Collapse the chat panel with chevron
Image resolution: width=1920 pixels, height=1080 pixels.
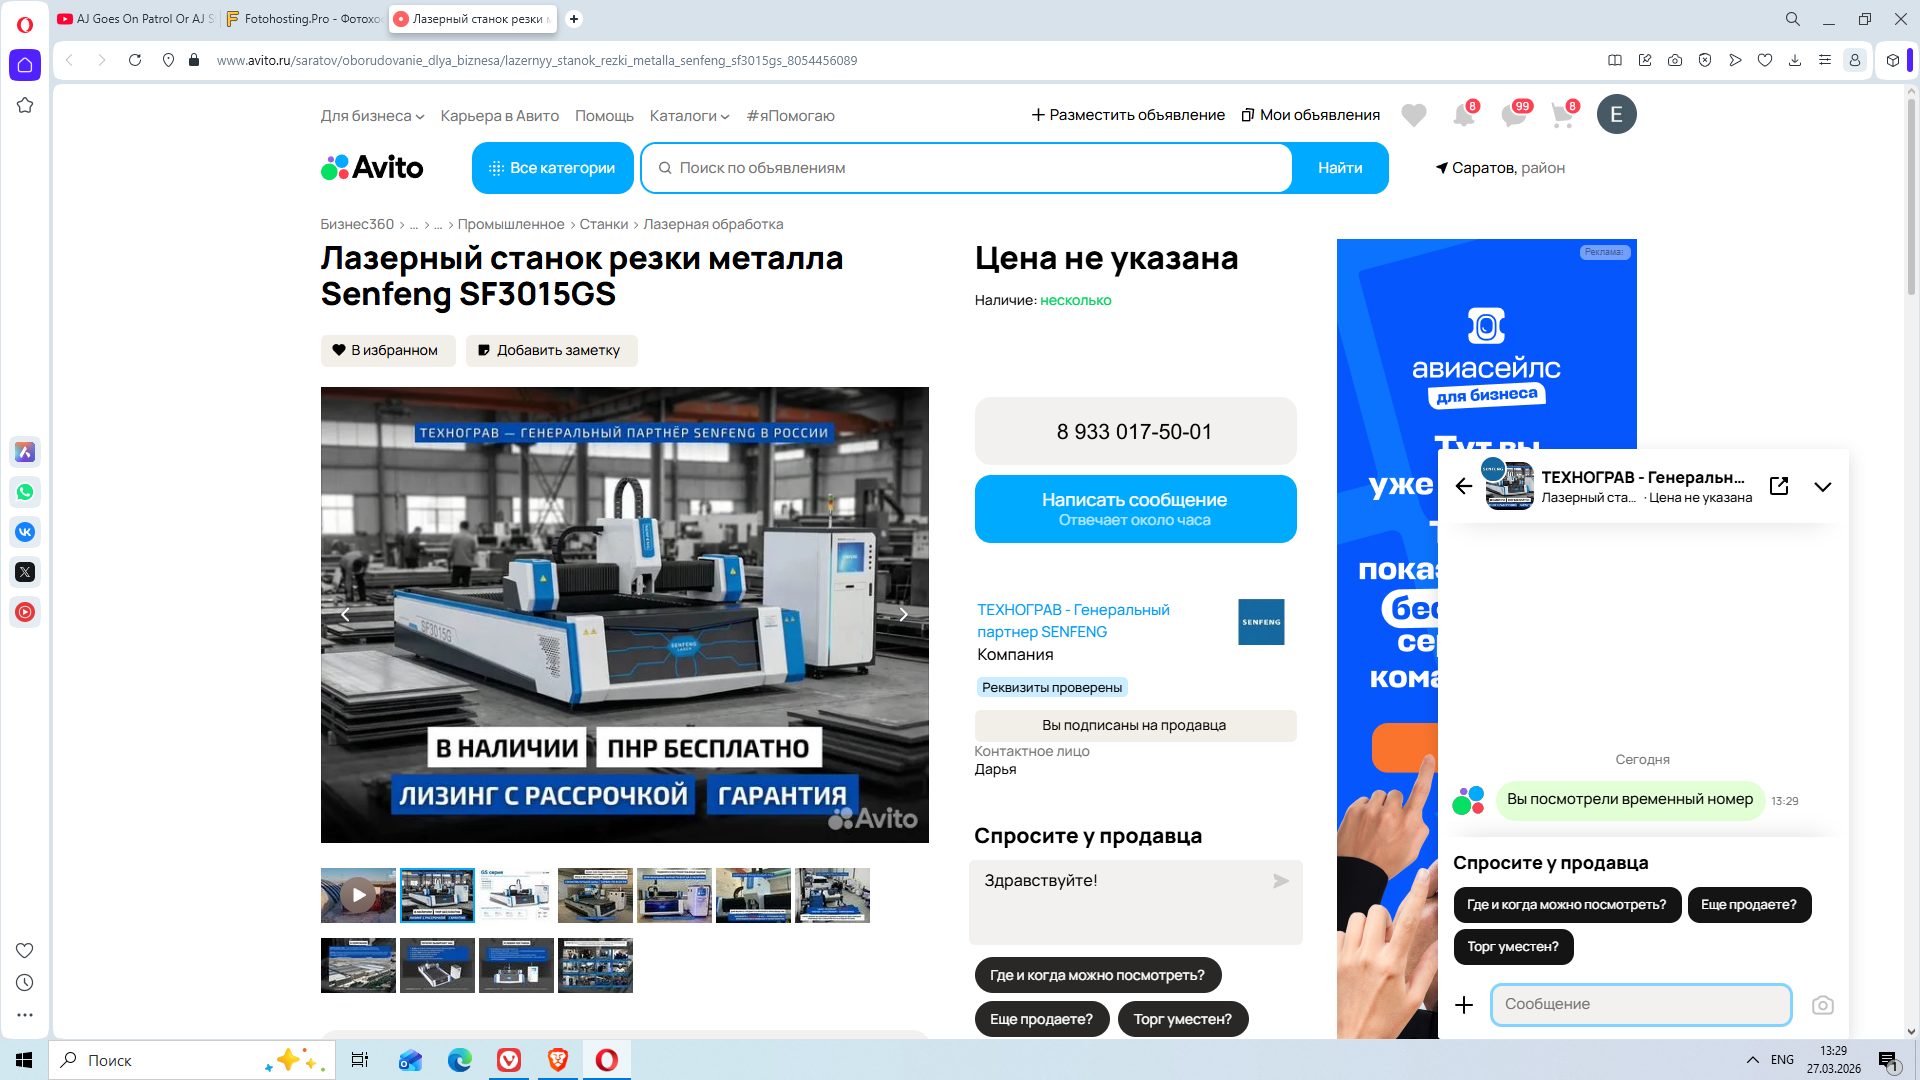click(1822, 487)
